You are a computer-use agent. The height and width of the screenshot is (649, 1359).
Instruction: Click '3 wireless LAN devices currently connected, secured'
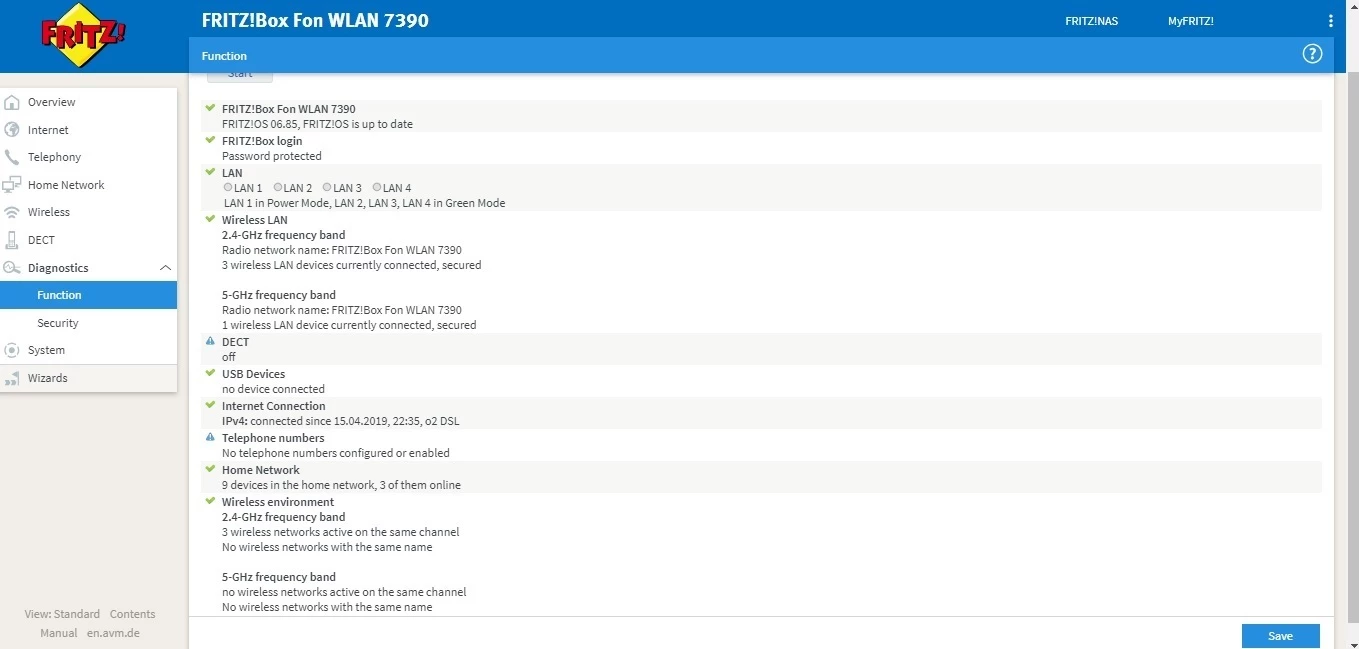pyautogui.click(x=351, y=265)
